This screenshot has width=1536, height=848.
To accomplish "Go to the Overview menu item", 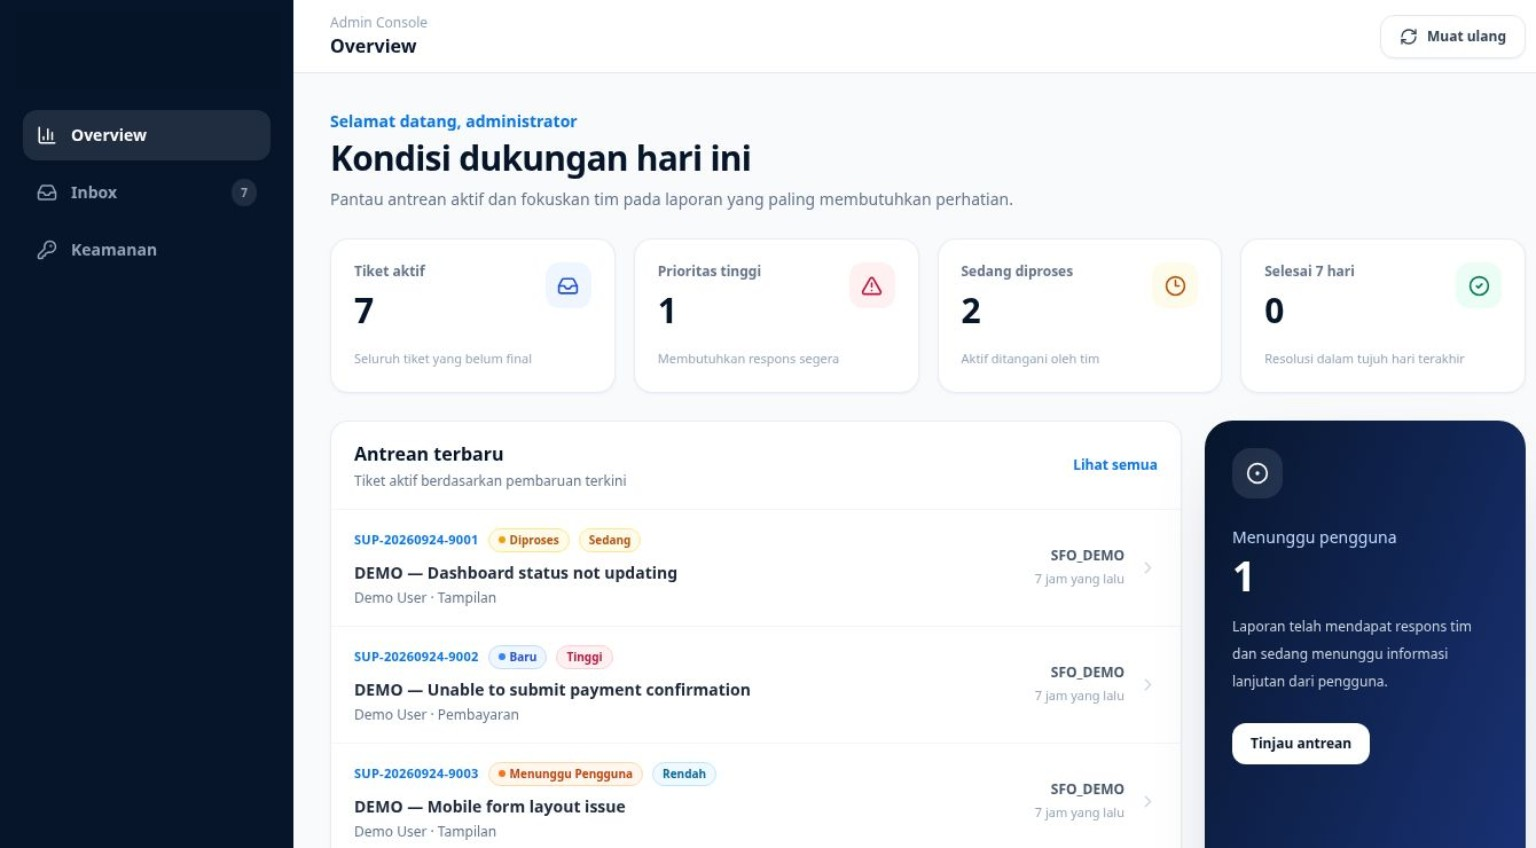I will (x=147, y=135).
